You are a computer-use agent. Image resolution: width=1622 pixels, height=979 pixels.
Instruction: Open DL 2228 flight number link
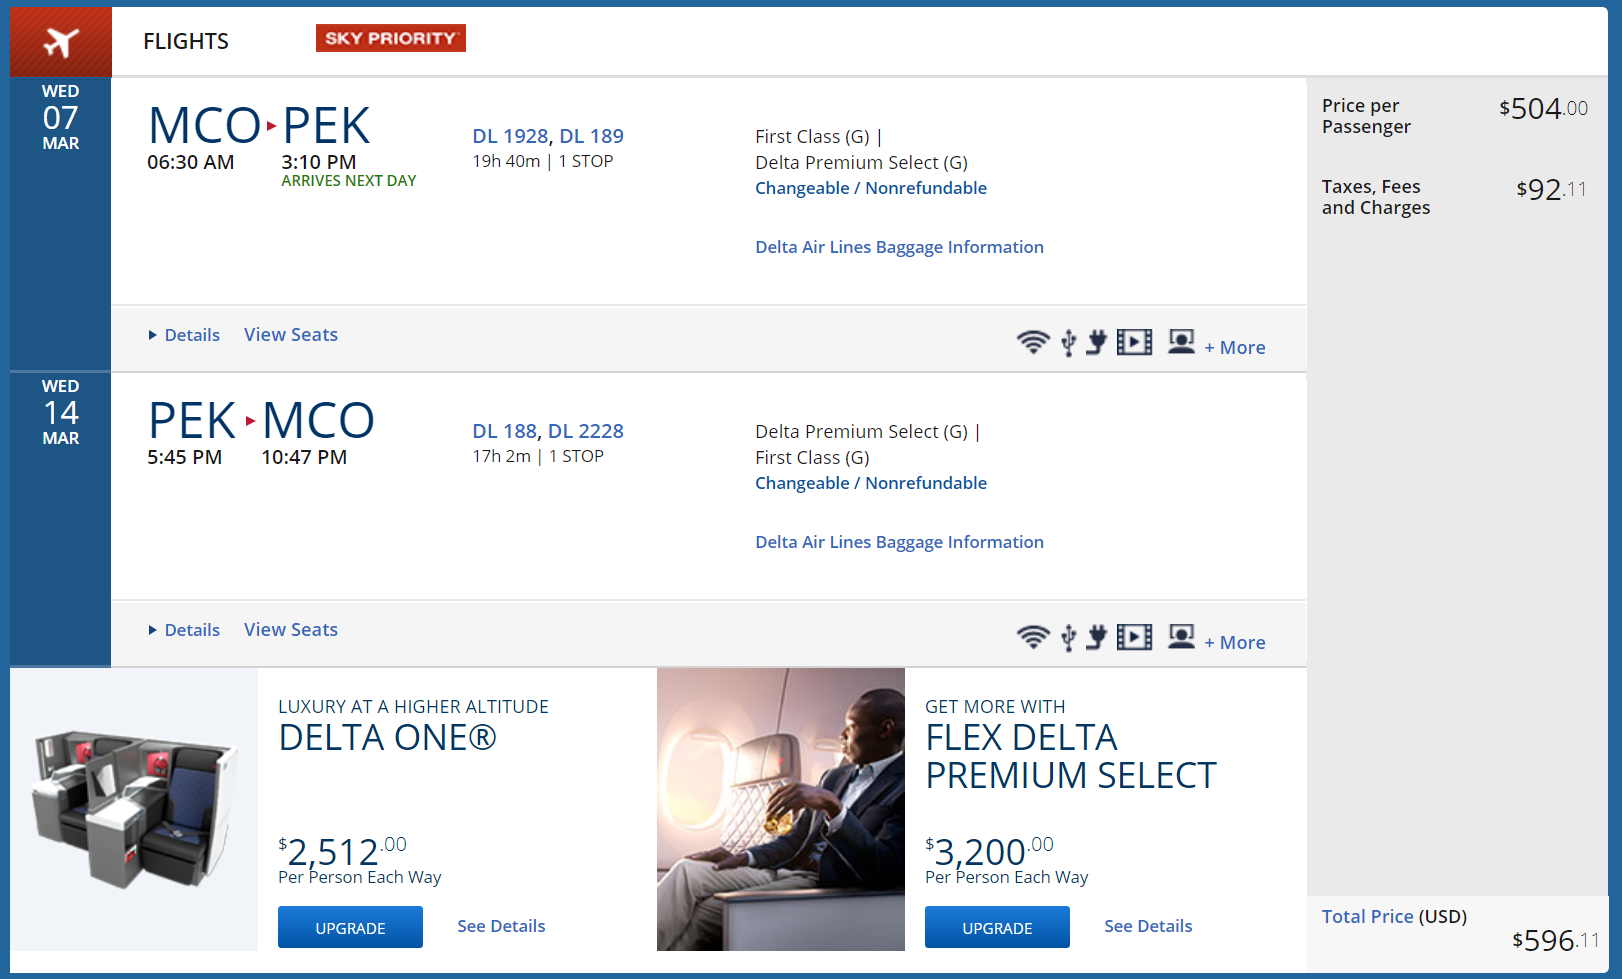click(586, 431)
